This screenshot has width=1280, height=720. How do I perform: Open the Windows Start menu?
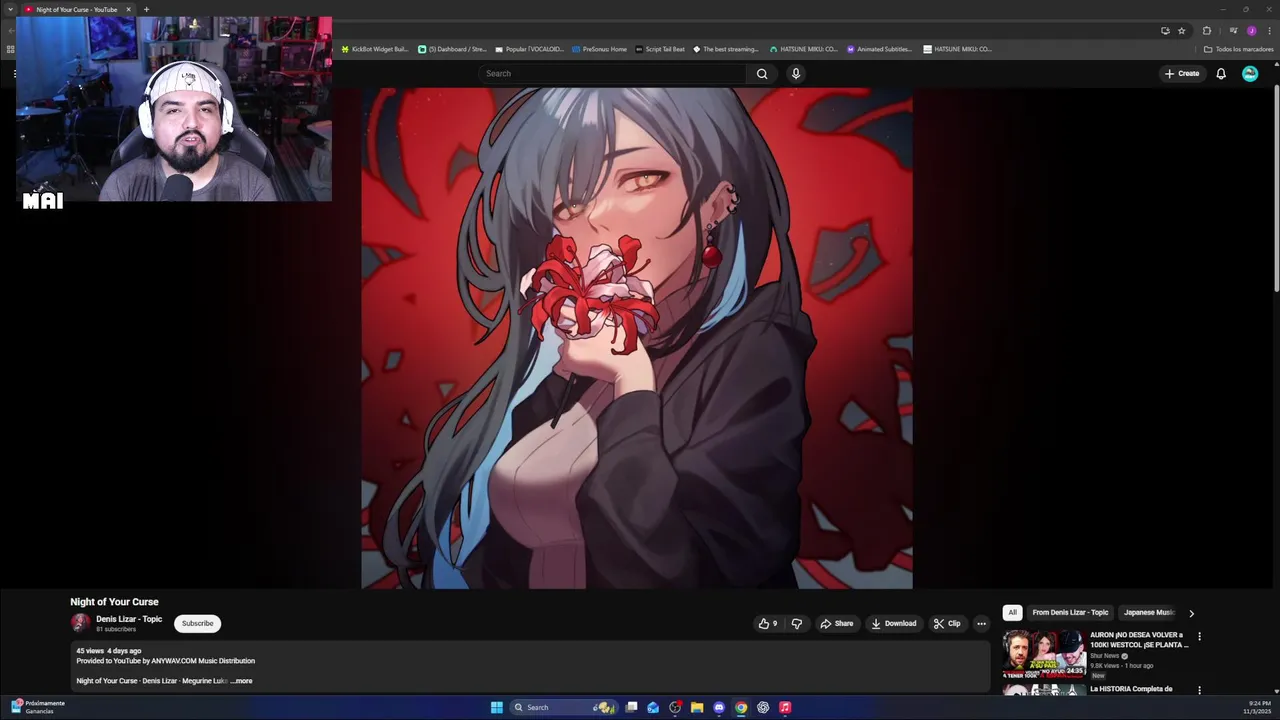pos(497,707)
